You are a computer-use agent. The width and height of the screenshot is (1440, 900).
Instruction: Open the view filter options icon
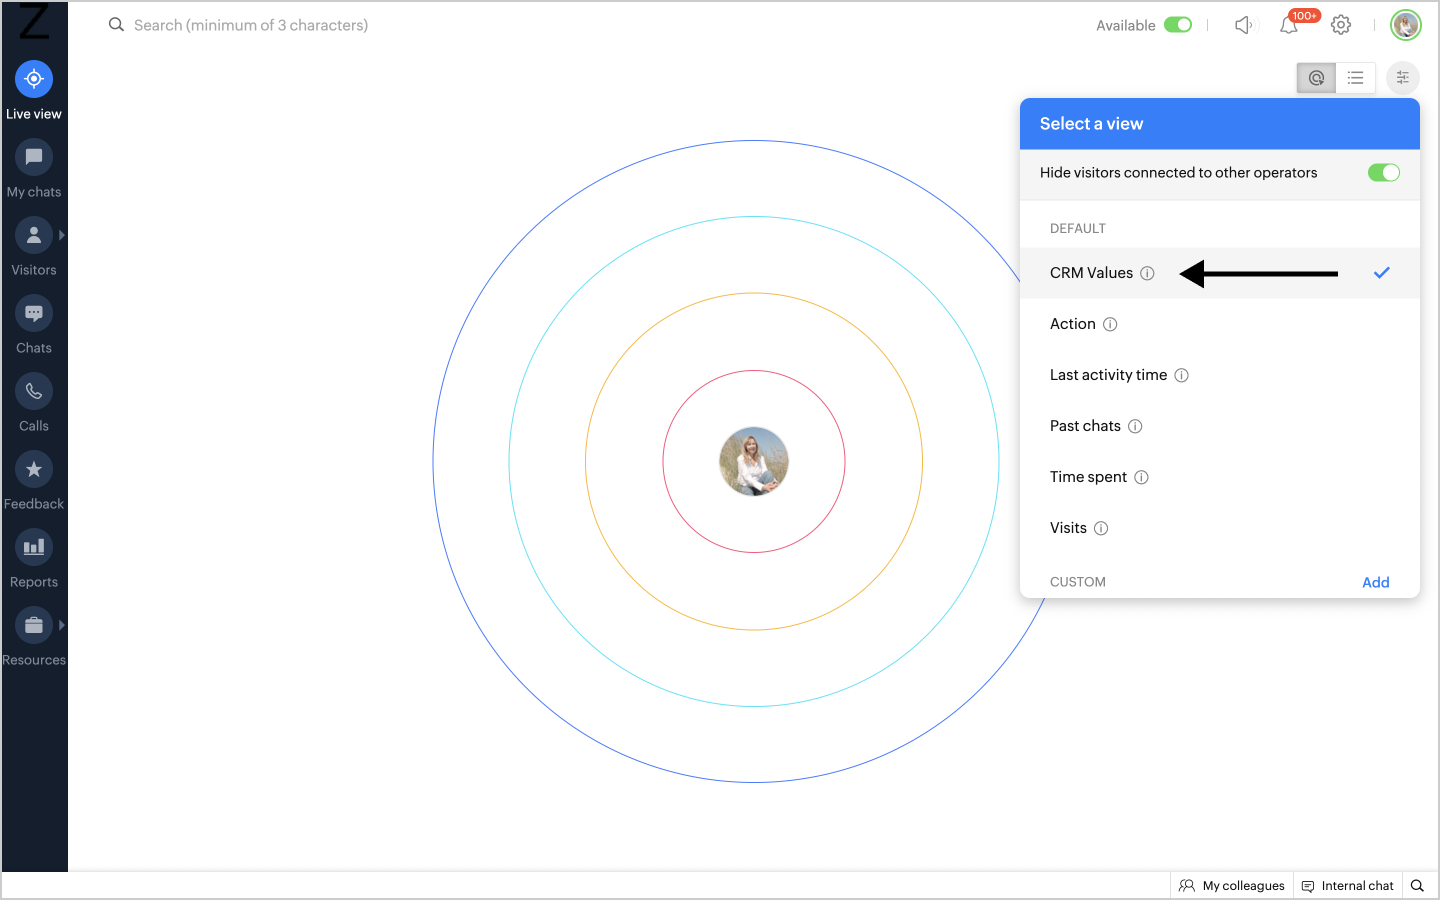(x=1403, y=78)
